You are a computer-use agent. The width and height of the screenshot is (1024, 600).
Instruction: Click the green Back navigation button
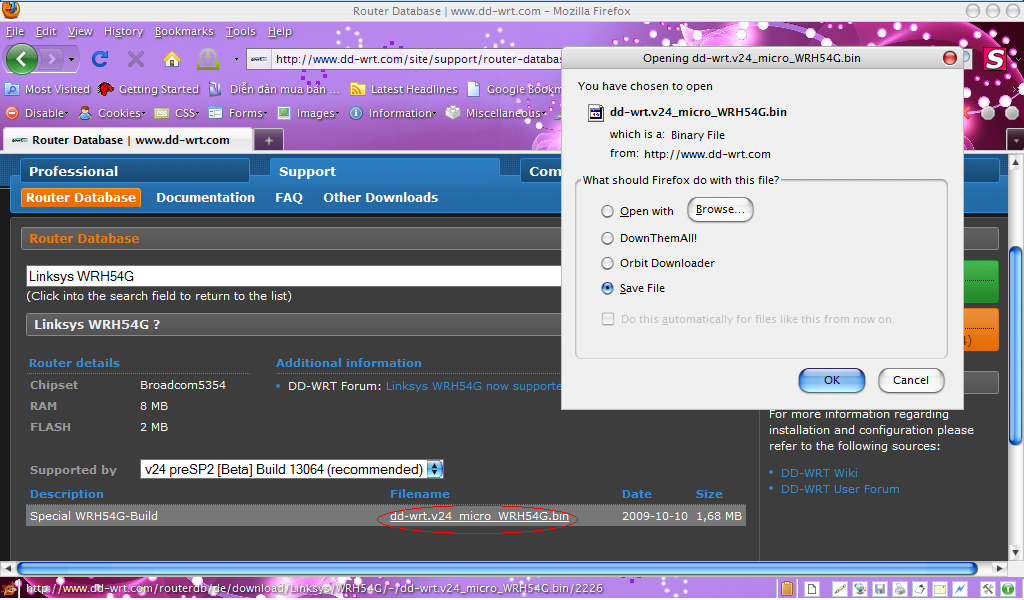pos(22,59)
